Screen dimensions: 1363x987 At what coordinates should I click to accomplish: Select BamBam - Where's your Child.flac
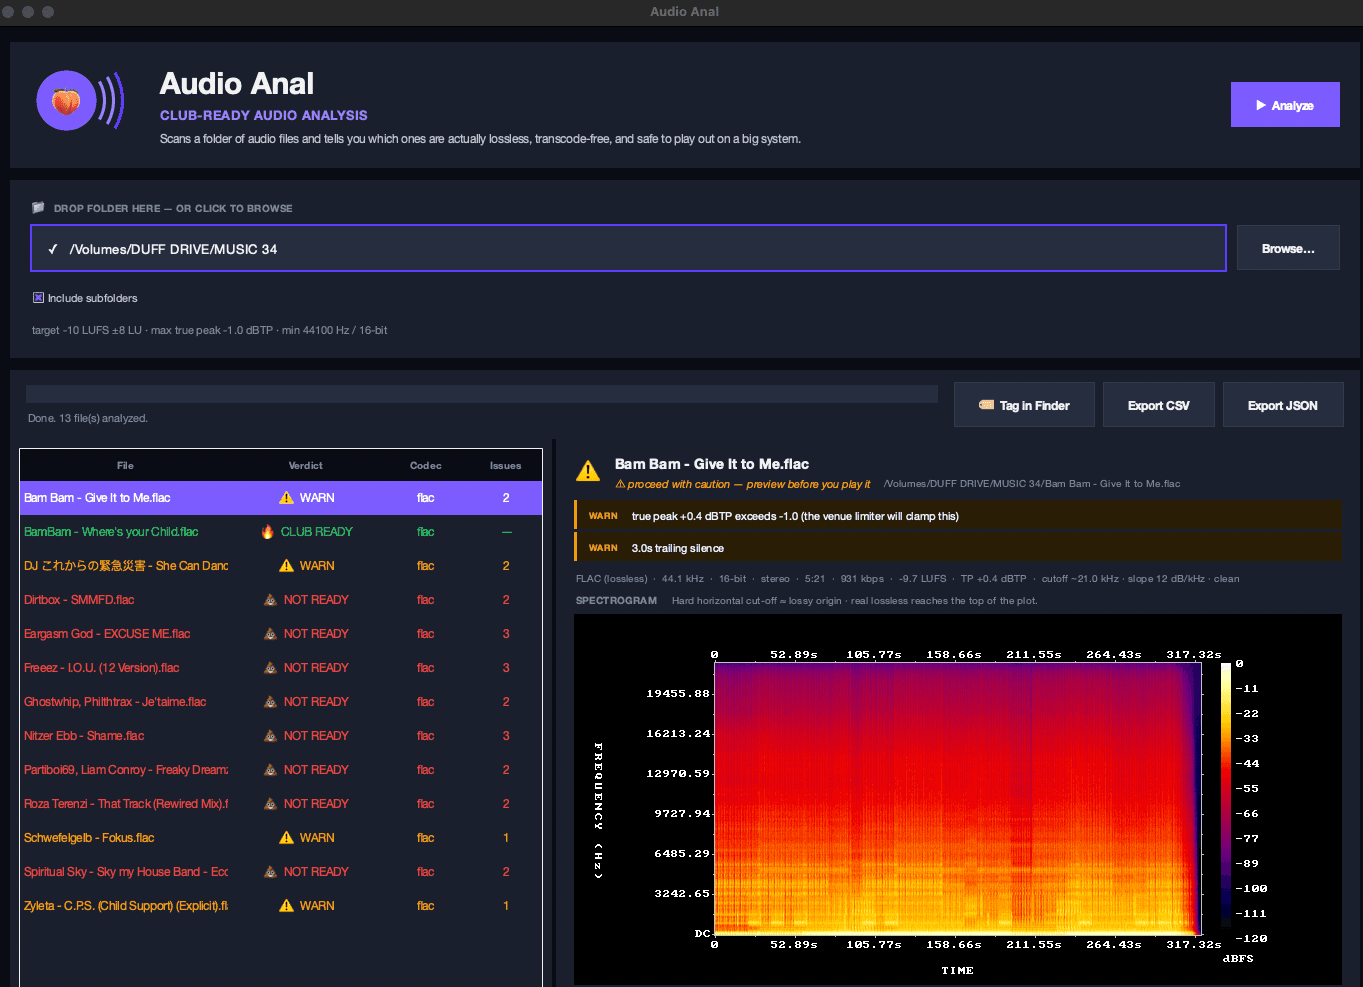tap(281, 532)
